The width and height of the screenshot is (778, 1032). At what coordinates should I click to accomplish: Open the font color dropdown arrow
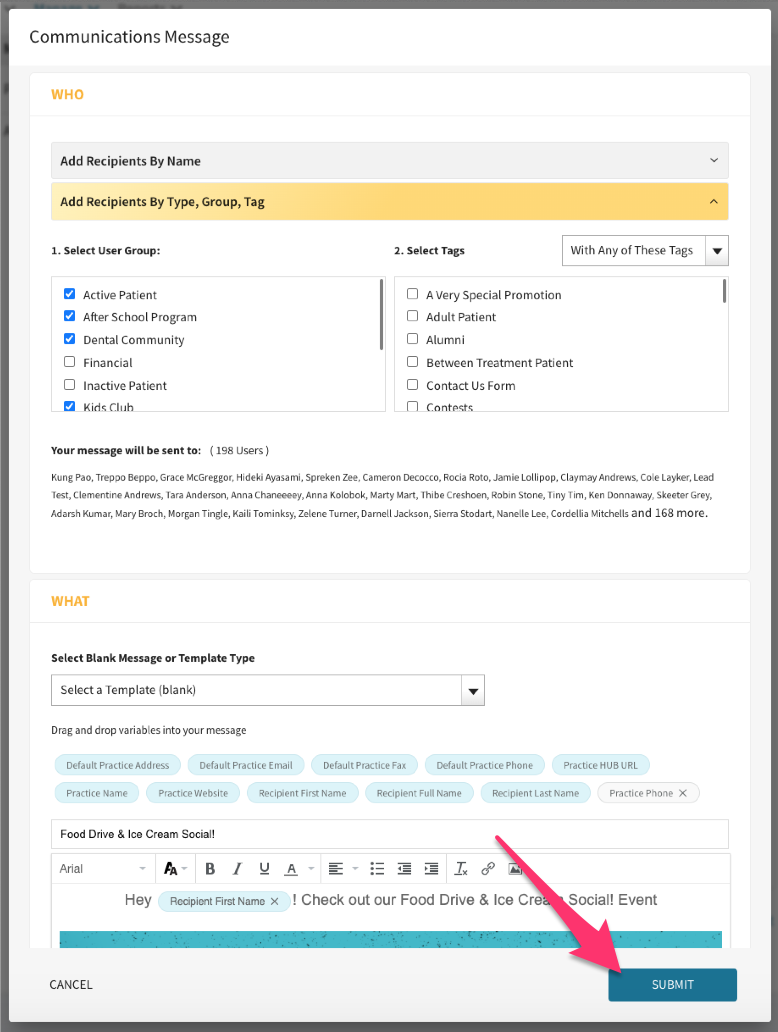pos(311,869)
